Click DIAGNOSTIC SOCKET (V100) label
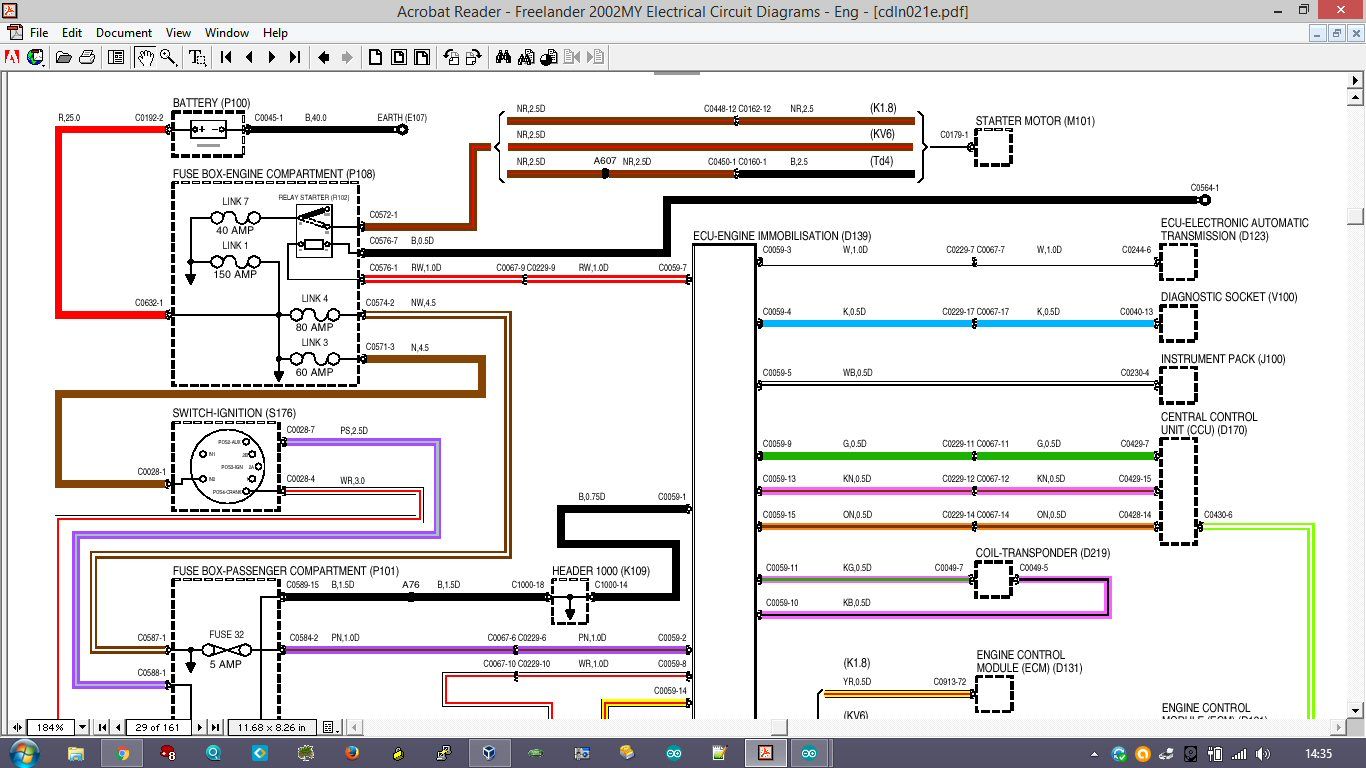This screenshot has width=1366, height=768. pos(1229,297)
